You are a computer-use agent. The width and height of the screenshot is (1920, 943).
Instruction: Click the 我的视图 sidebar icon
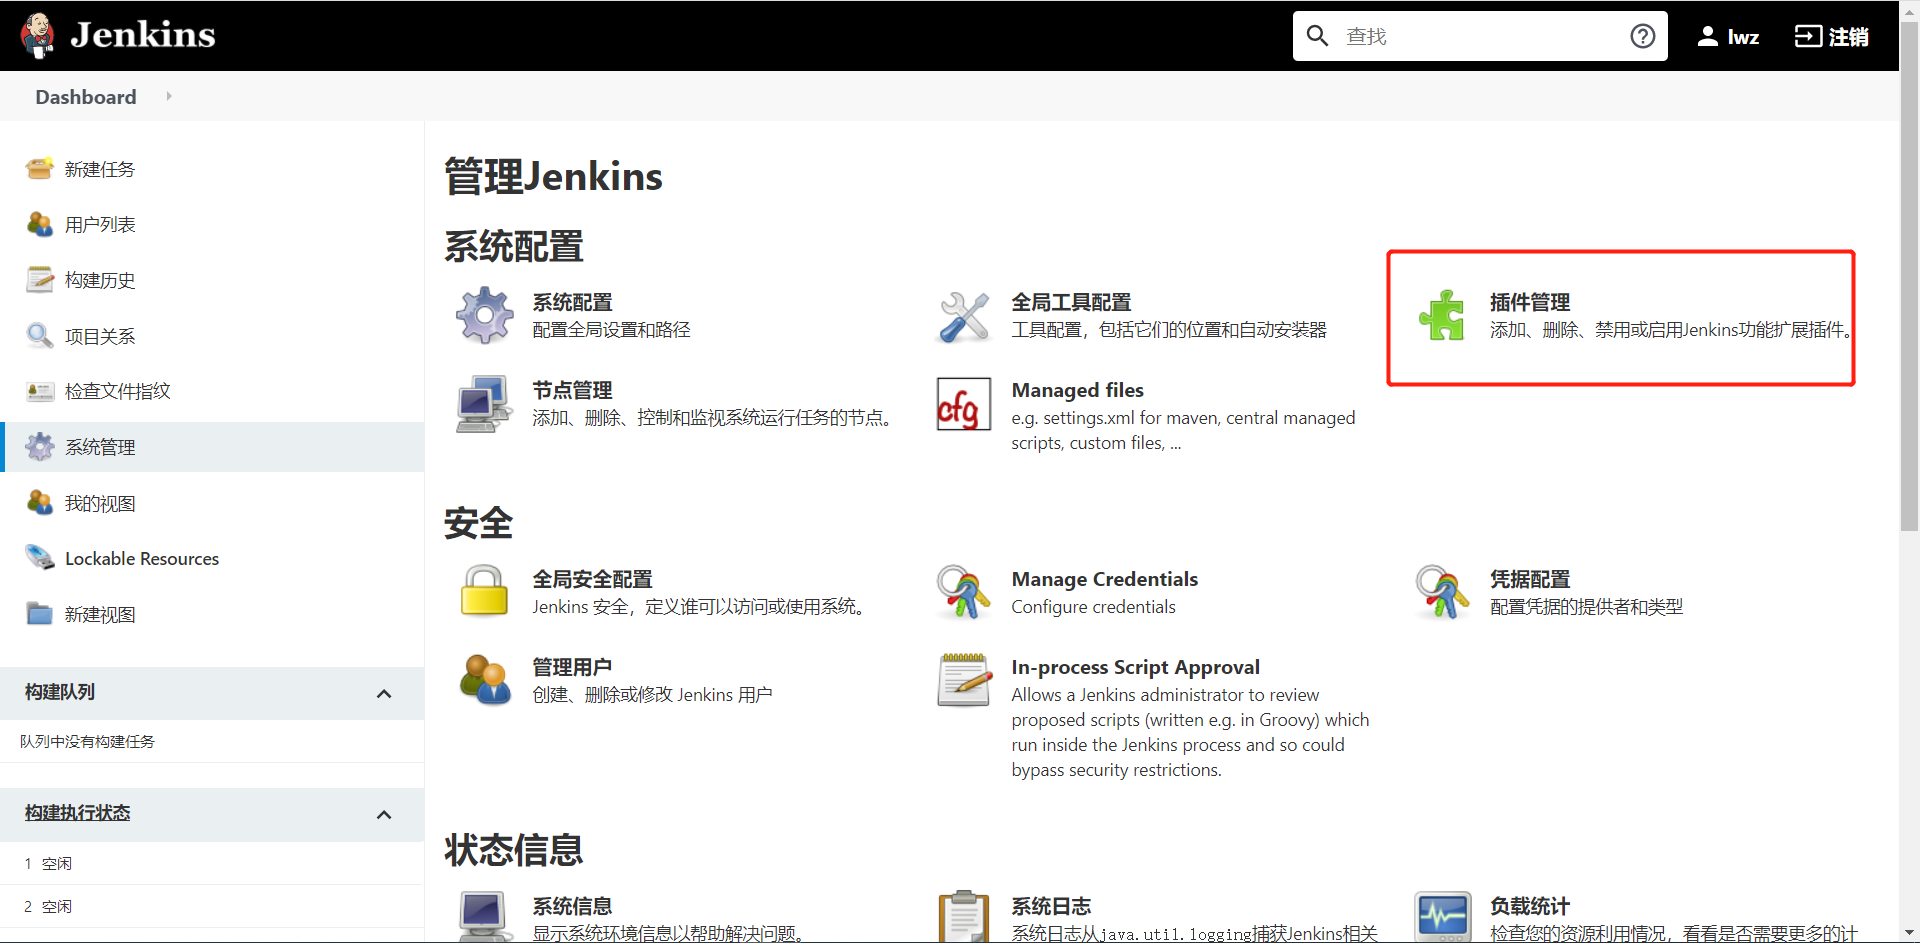pos(40,503)
